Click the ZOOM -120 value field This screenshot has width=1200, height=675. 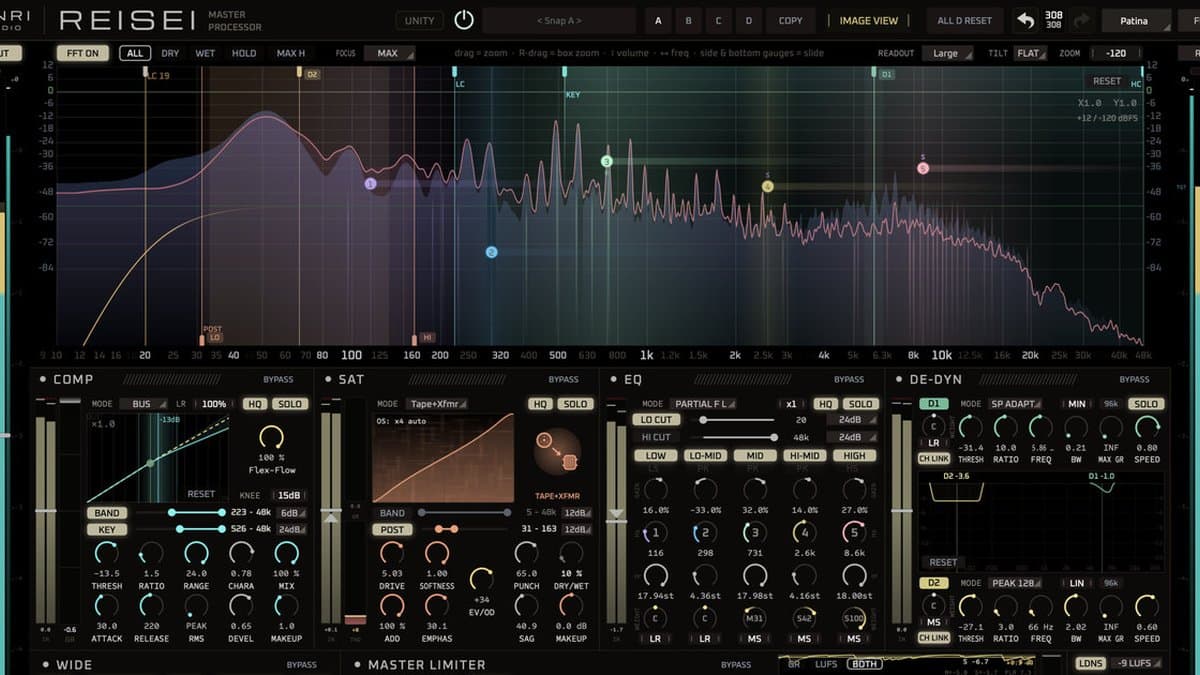(1116, 53)
